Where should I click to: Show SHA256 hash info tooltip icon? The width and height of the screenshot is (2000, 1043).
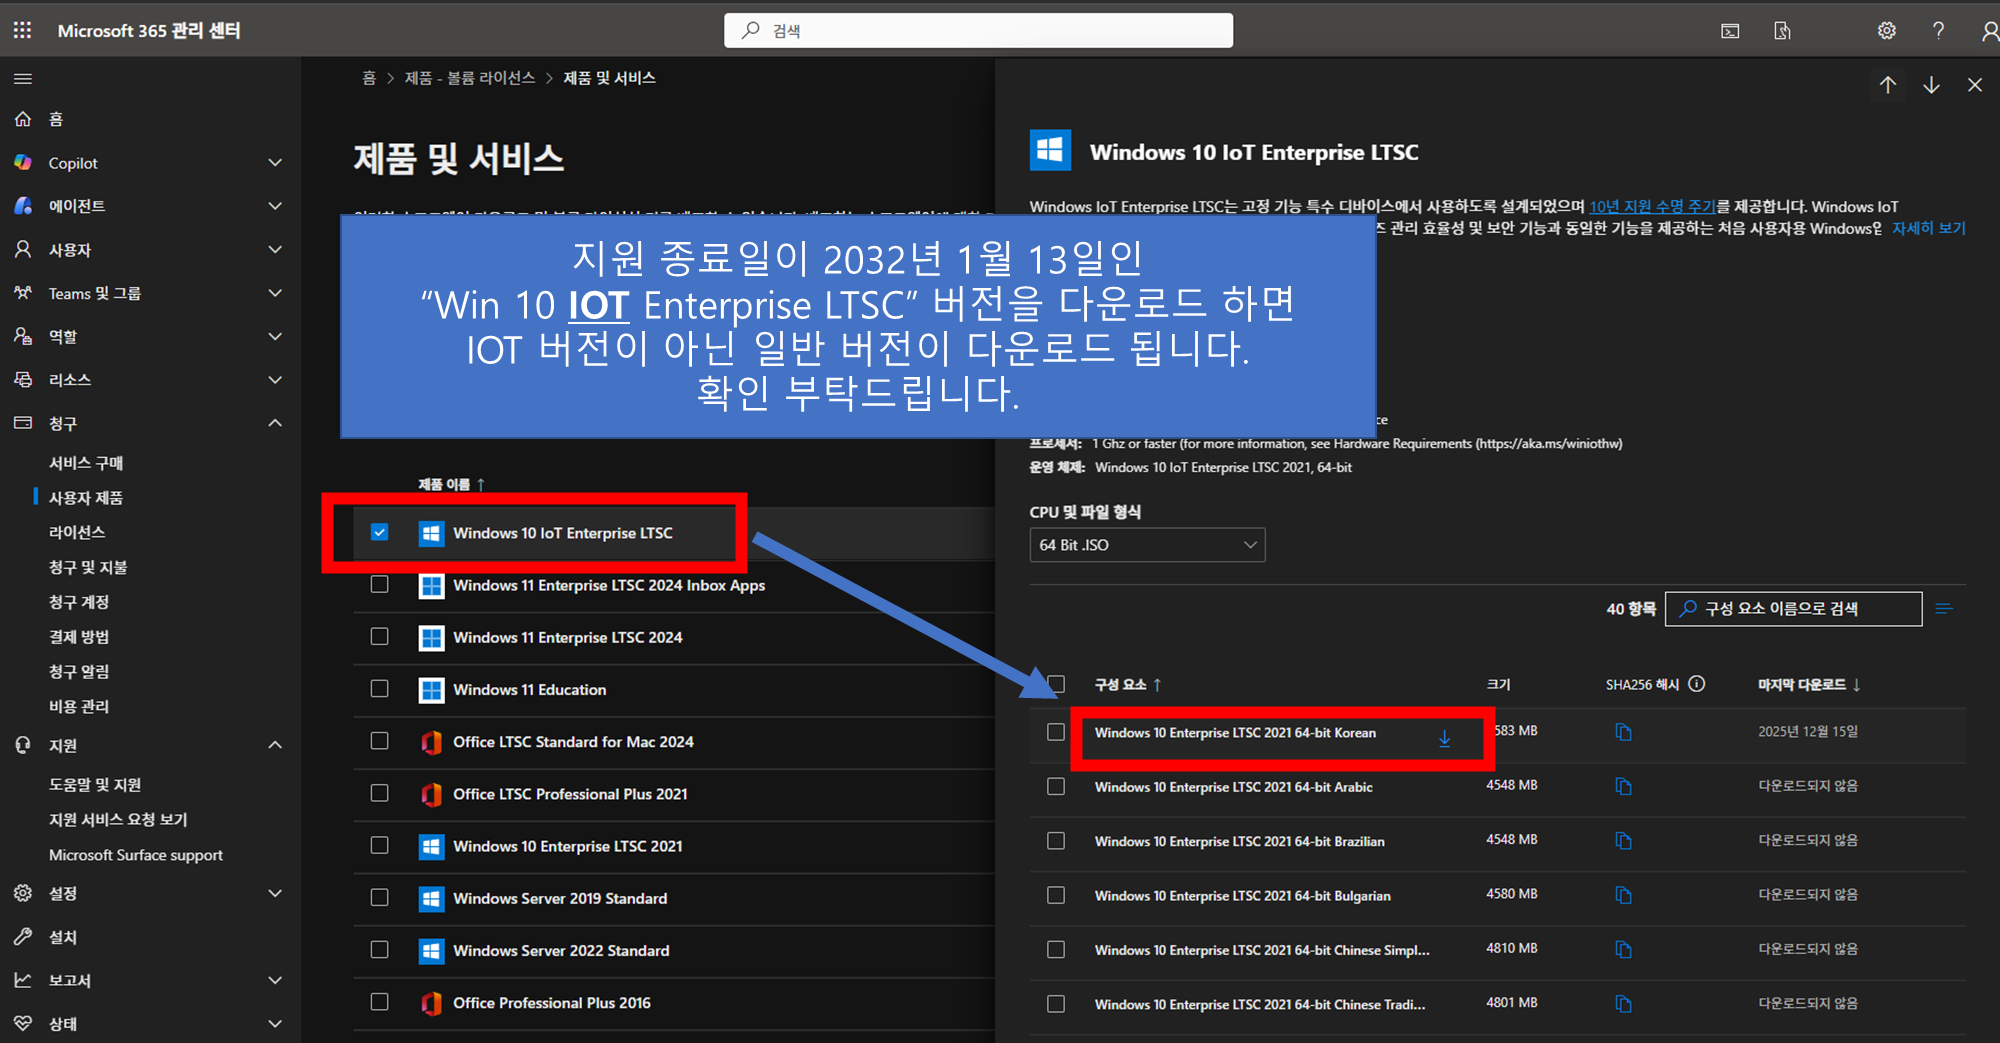[x=1697, y=684]
